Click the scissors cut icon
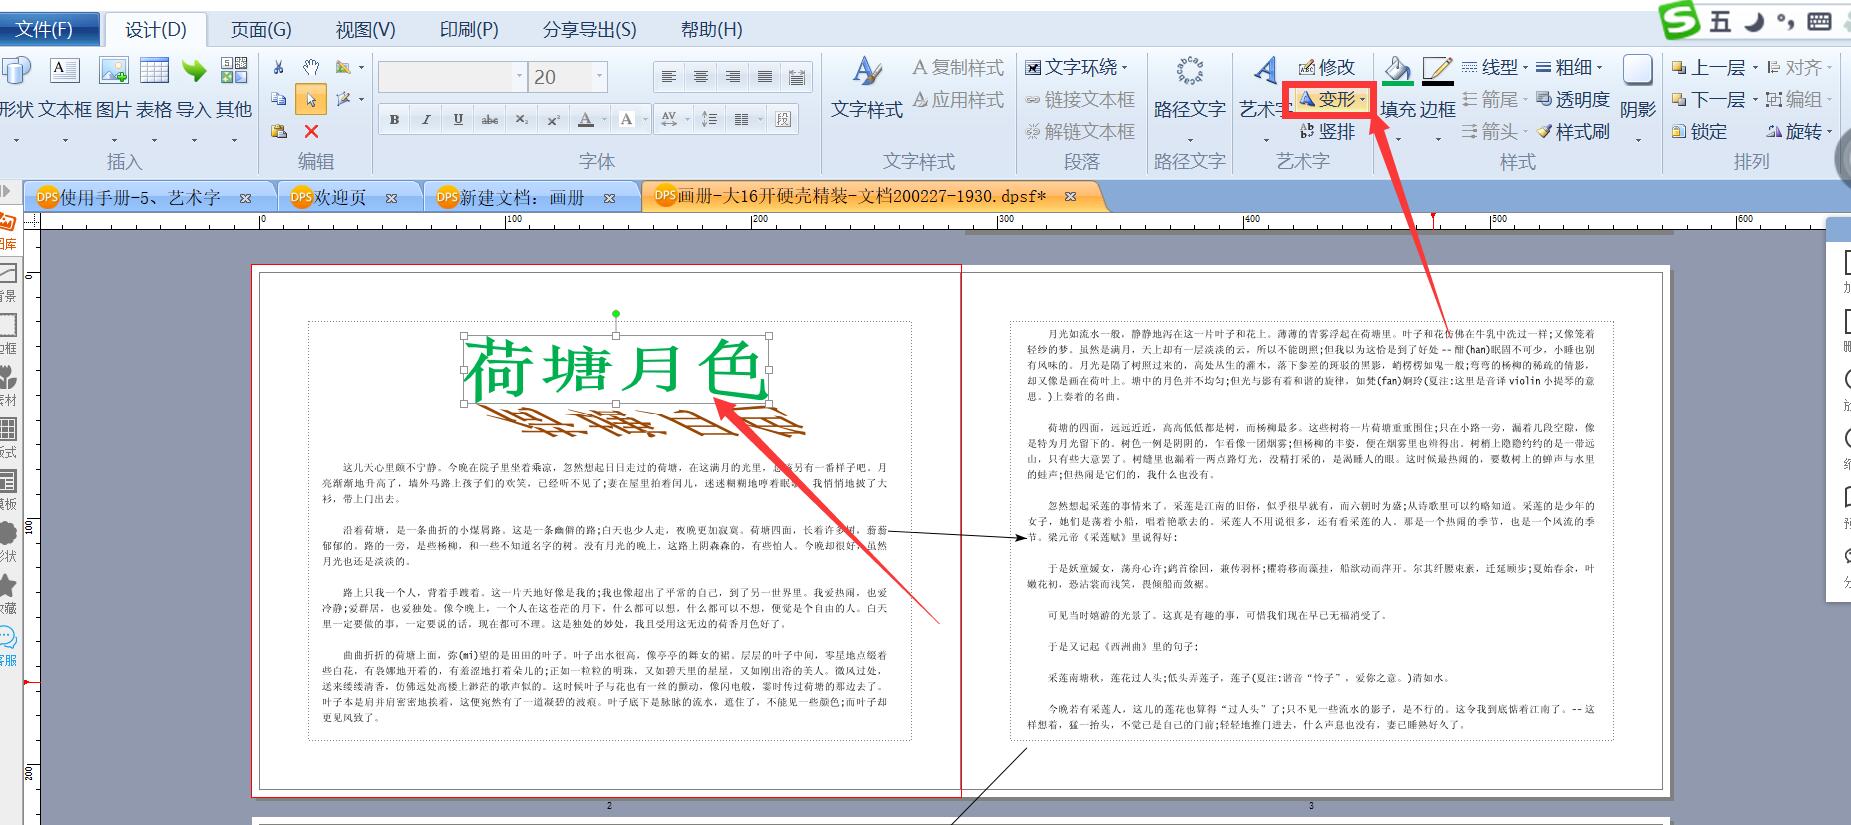Screen dimensions: 1851x825 (x=279, y=67)
